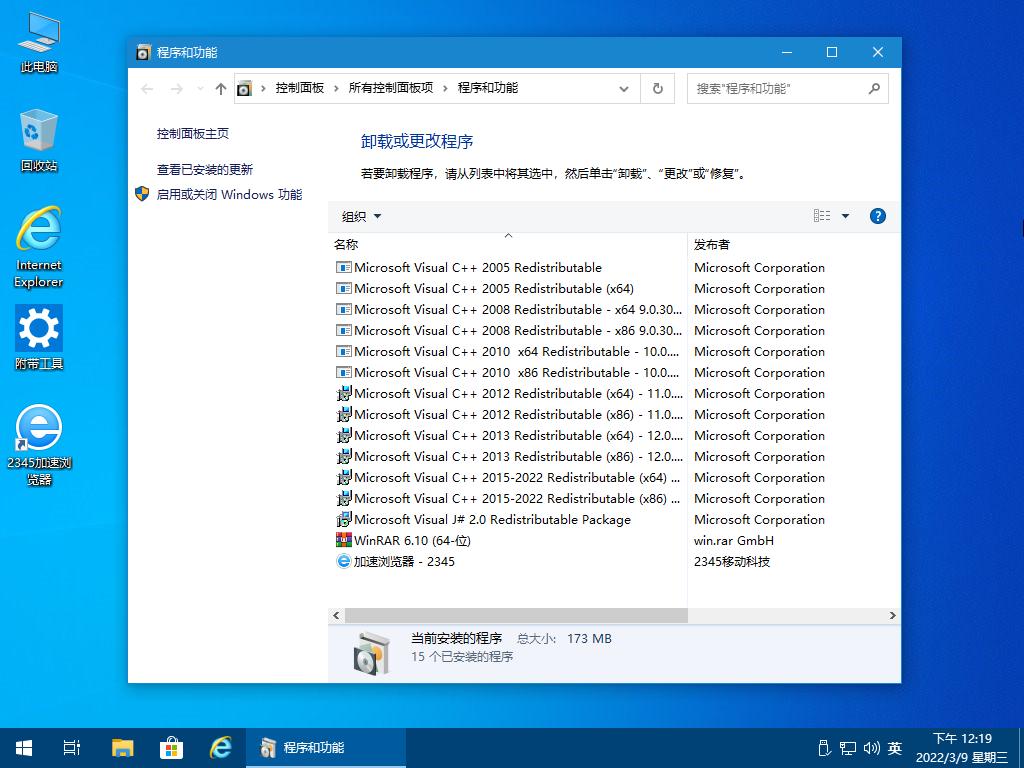Click the network tray icon
The height and width of the screenshot is (768, 1024).
click(x=848, y=748)
